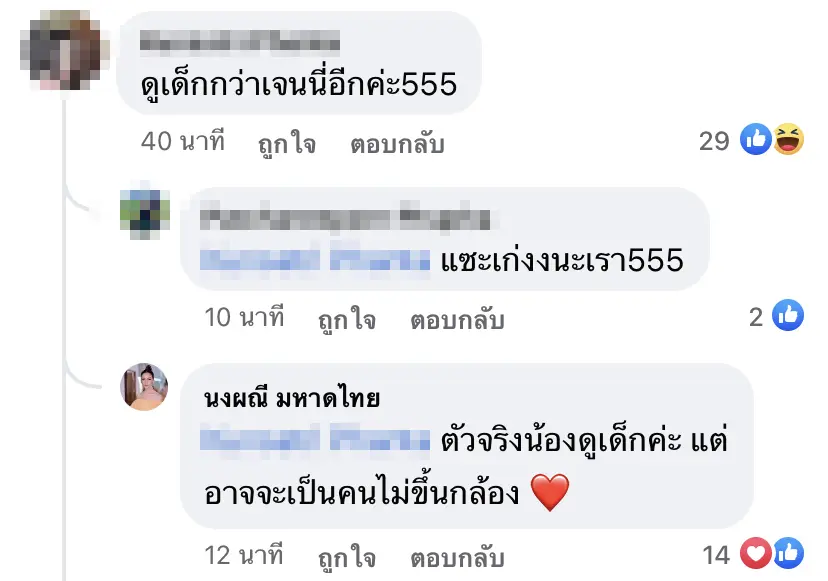Viewport: 828px width, 581px height.
Task: Open the นงผณี มหาดไทย profile name link
Action: tap(291, 398)
